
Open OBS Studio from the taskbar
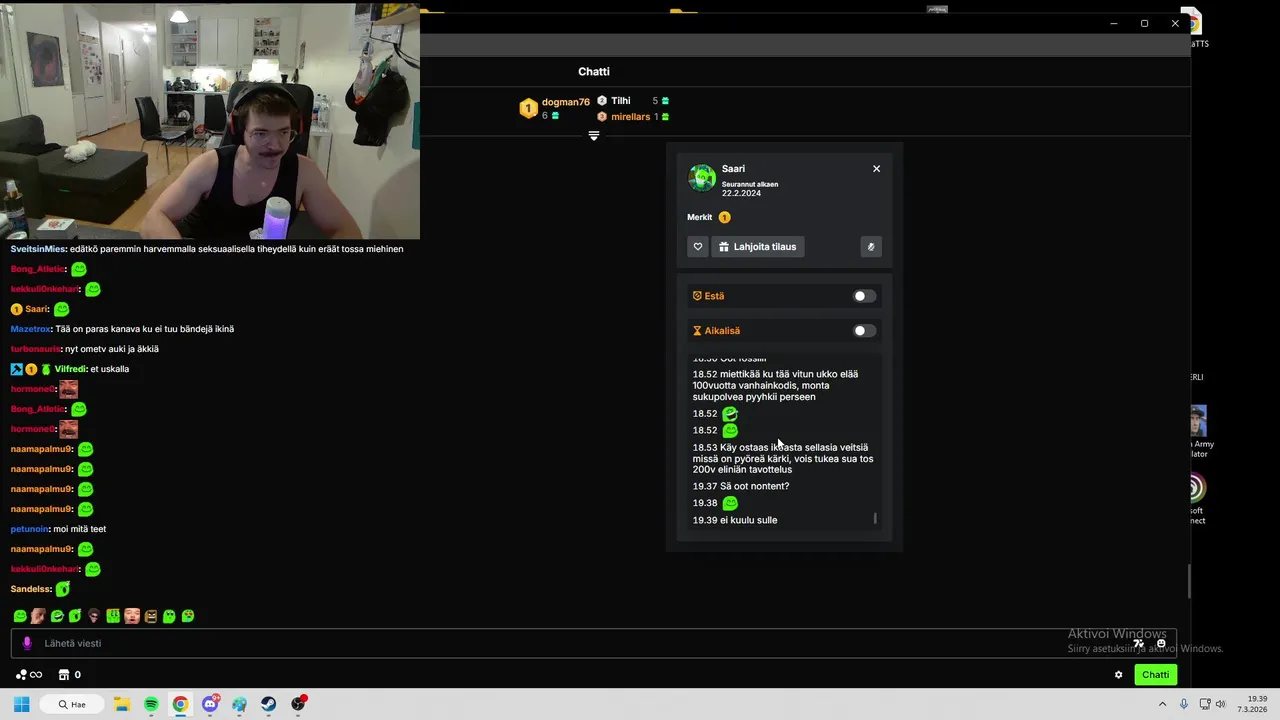[298, 704]
